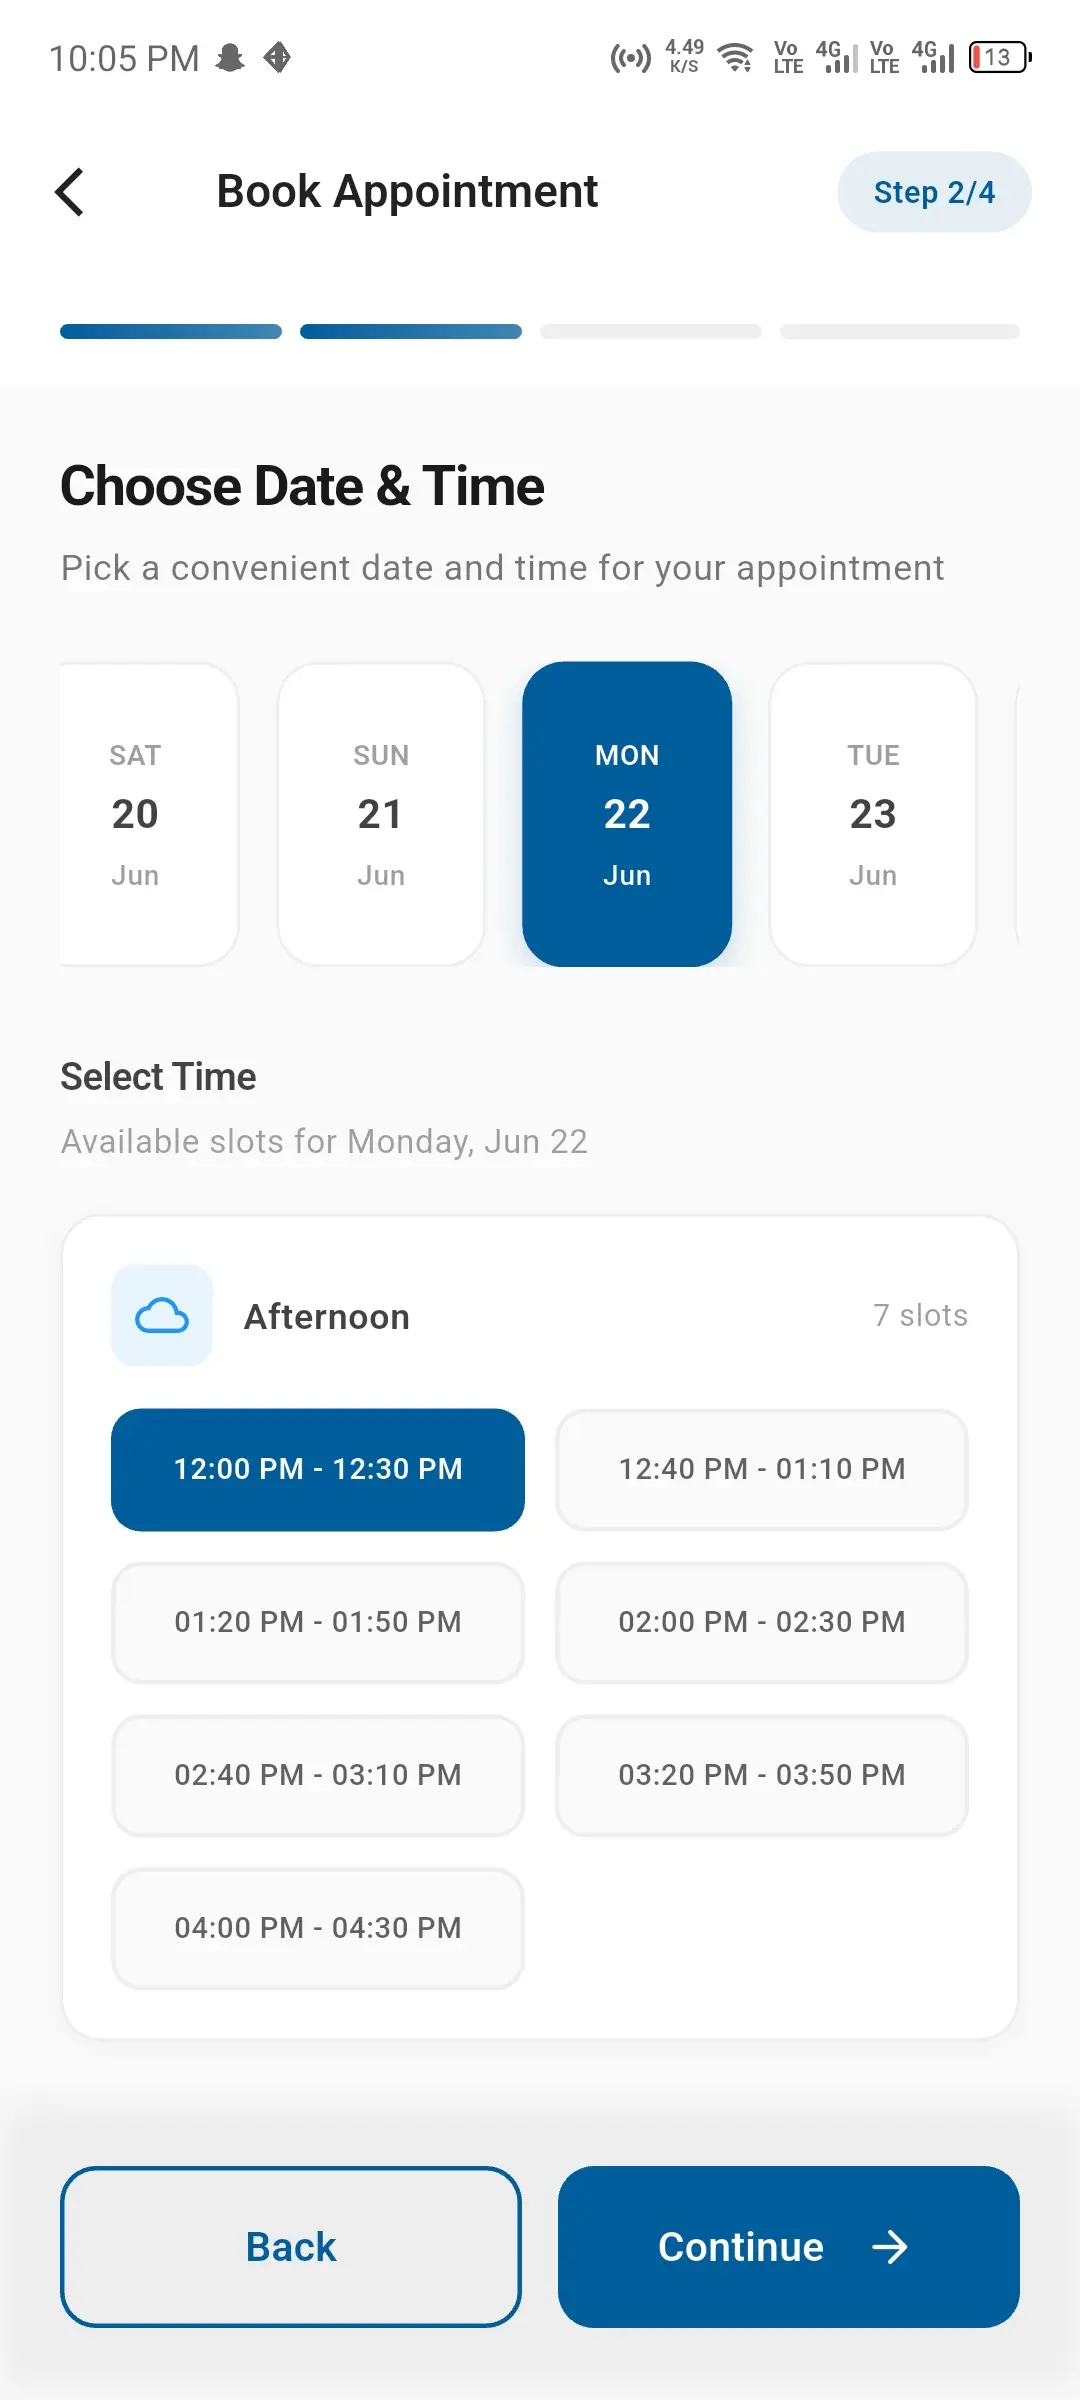Choose the 02:40 PM - 03:10 PM slot

318,1775
